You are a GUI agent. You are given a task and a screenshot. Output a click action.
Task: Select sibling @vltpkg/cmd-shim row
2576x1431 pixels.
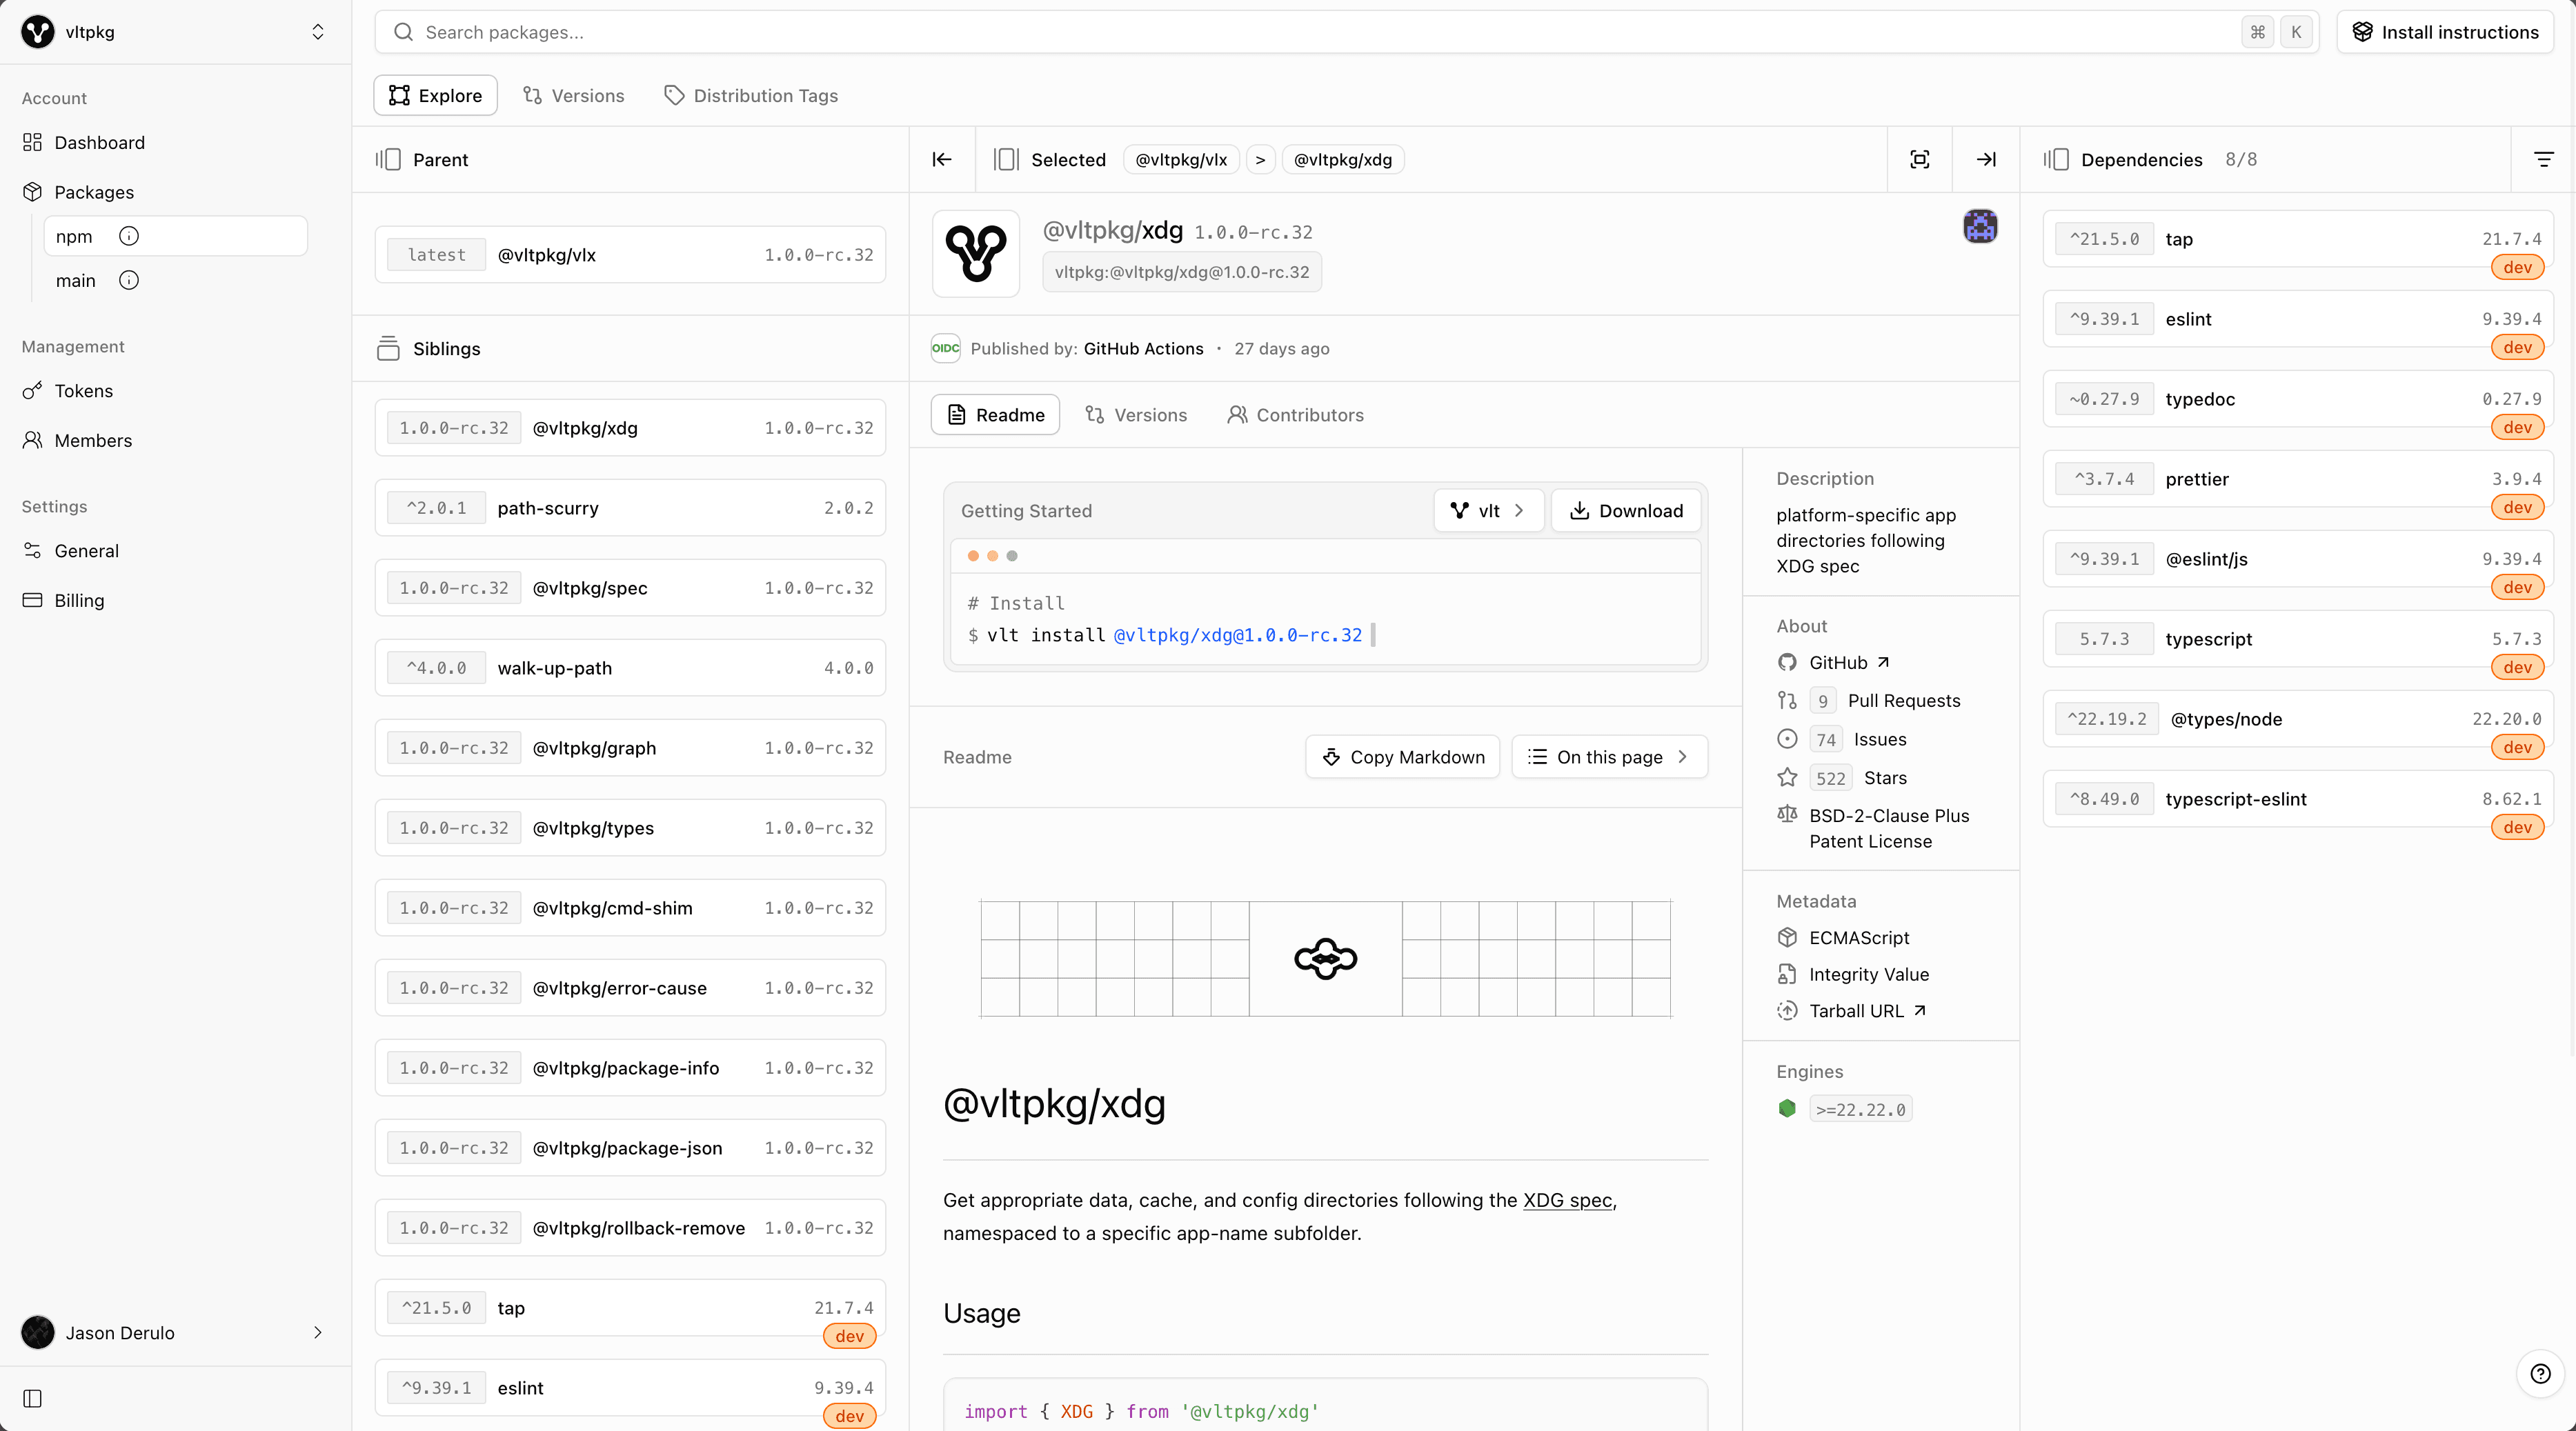(630, 907)
